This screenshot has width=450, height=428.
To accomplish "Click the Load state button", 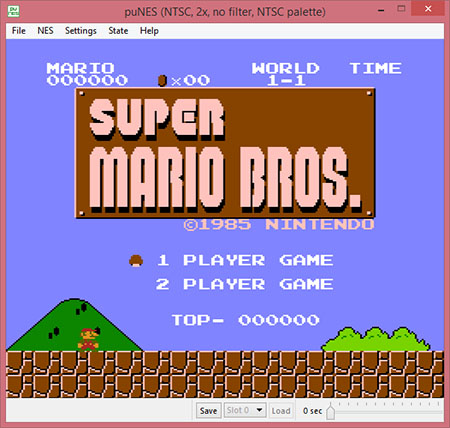I will (x=281, y=411).
